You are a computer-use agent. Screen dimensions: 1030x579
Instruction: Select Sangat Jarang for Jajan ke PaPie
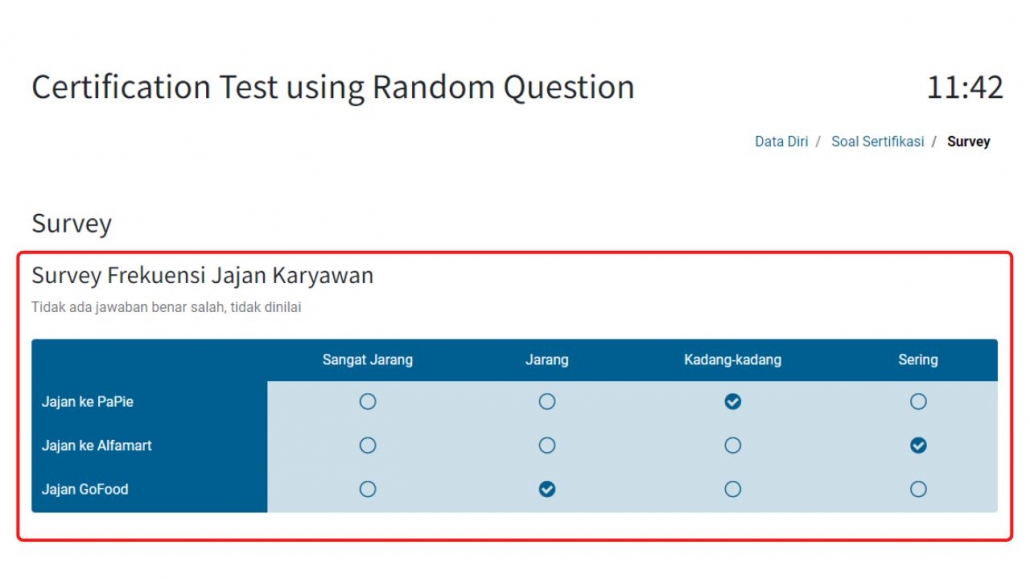pyautogui.click(x=367, y=402)
